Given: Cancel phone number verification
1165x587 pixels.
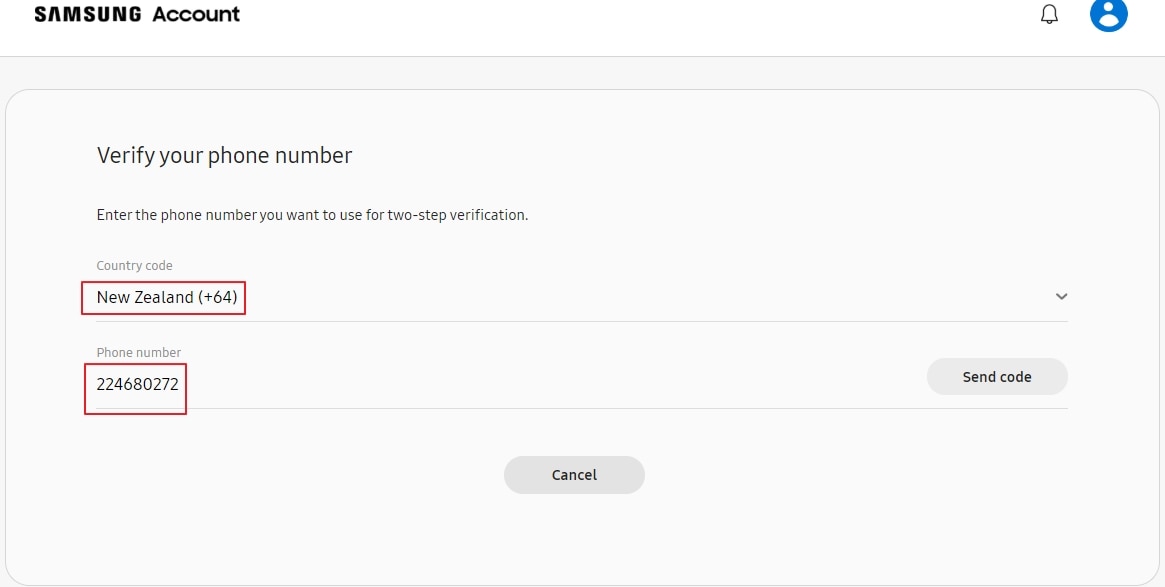Looking at the screenshot, I should [x=574, y=475].
